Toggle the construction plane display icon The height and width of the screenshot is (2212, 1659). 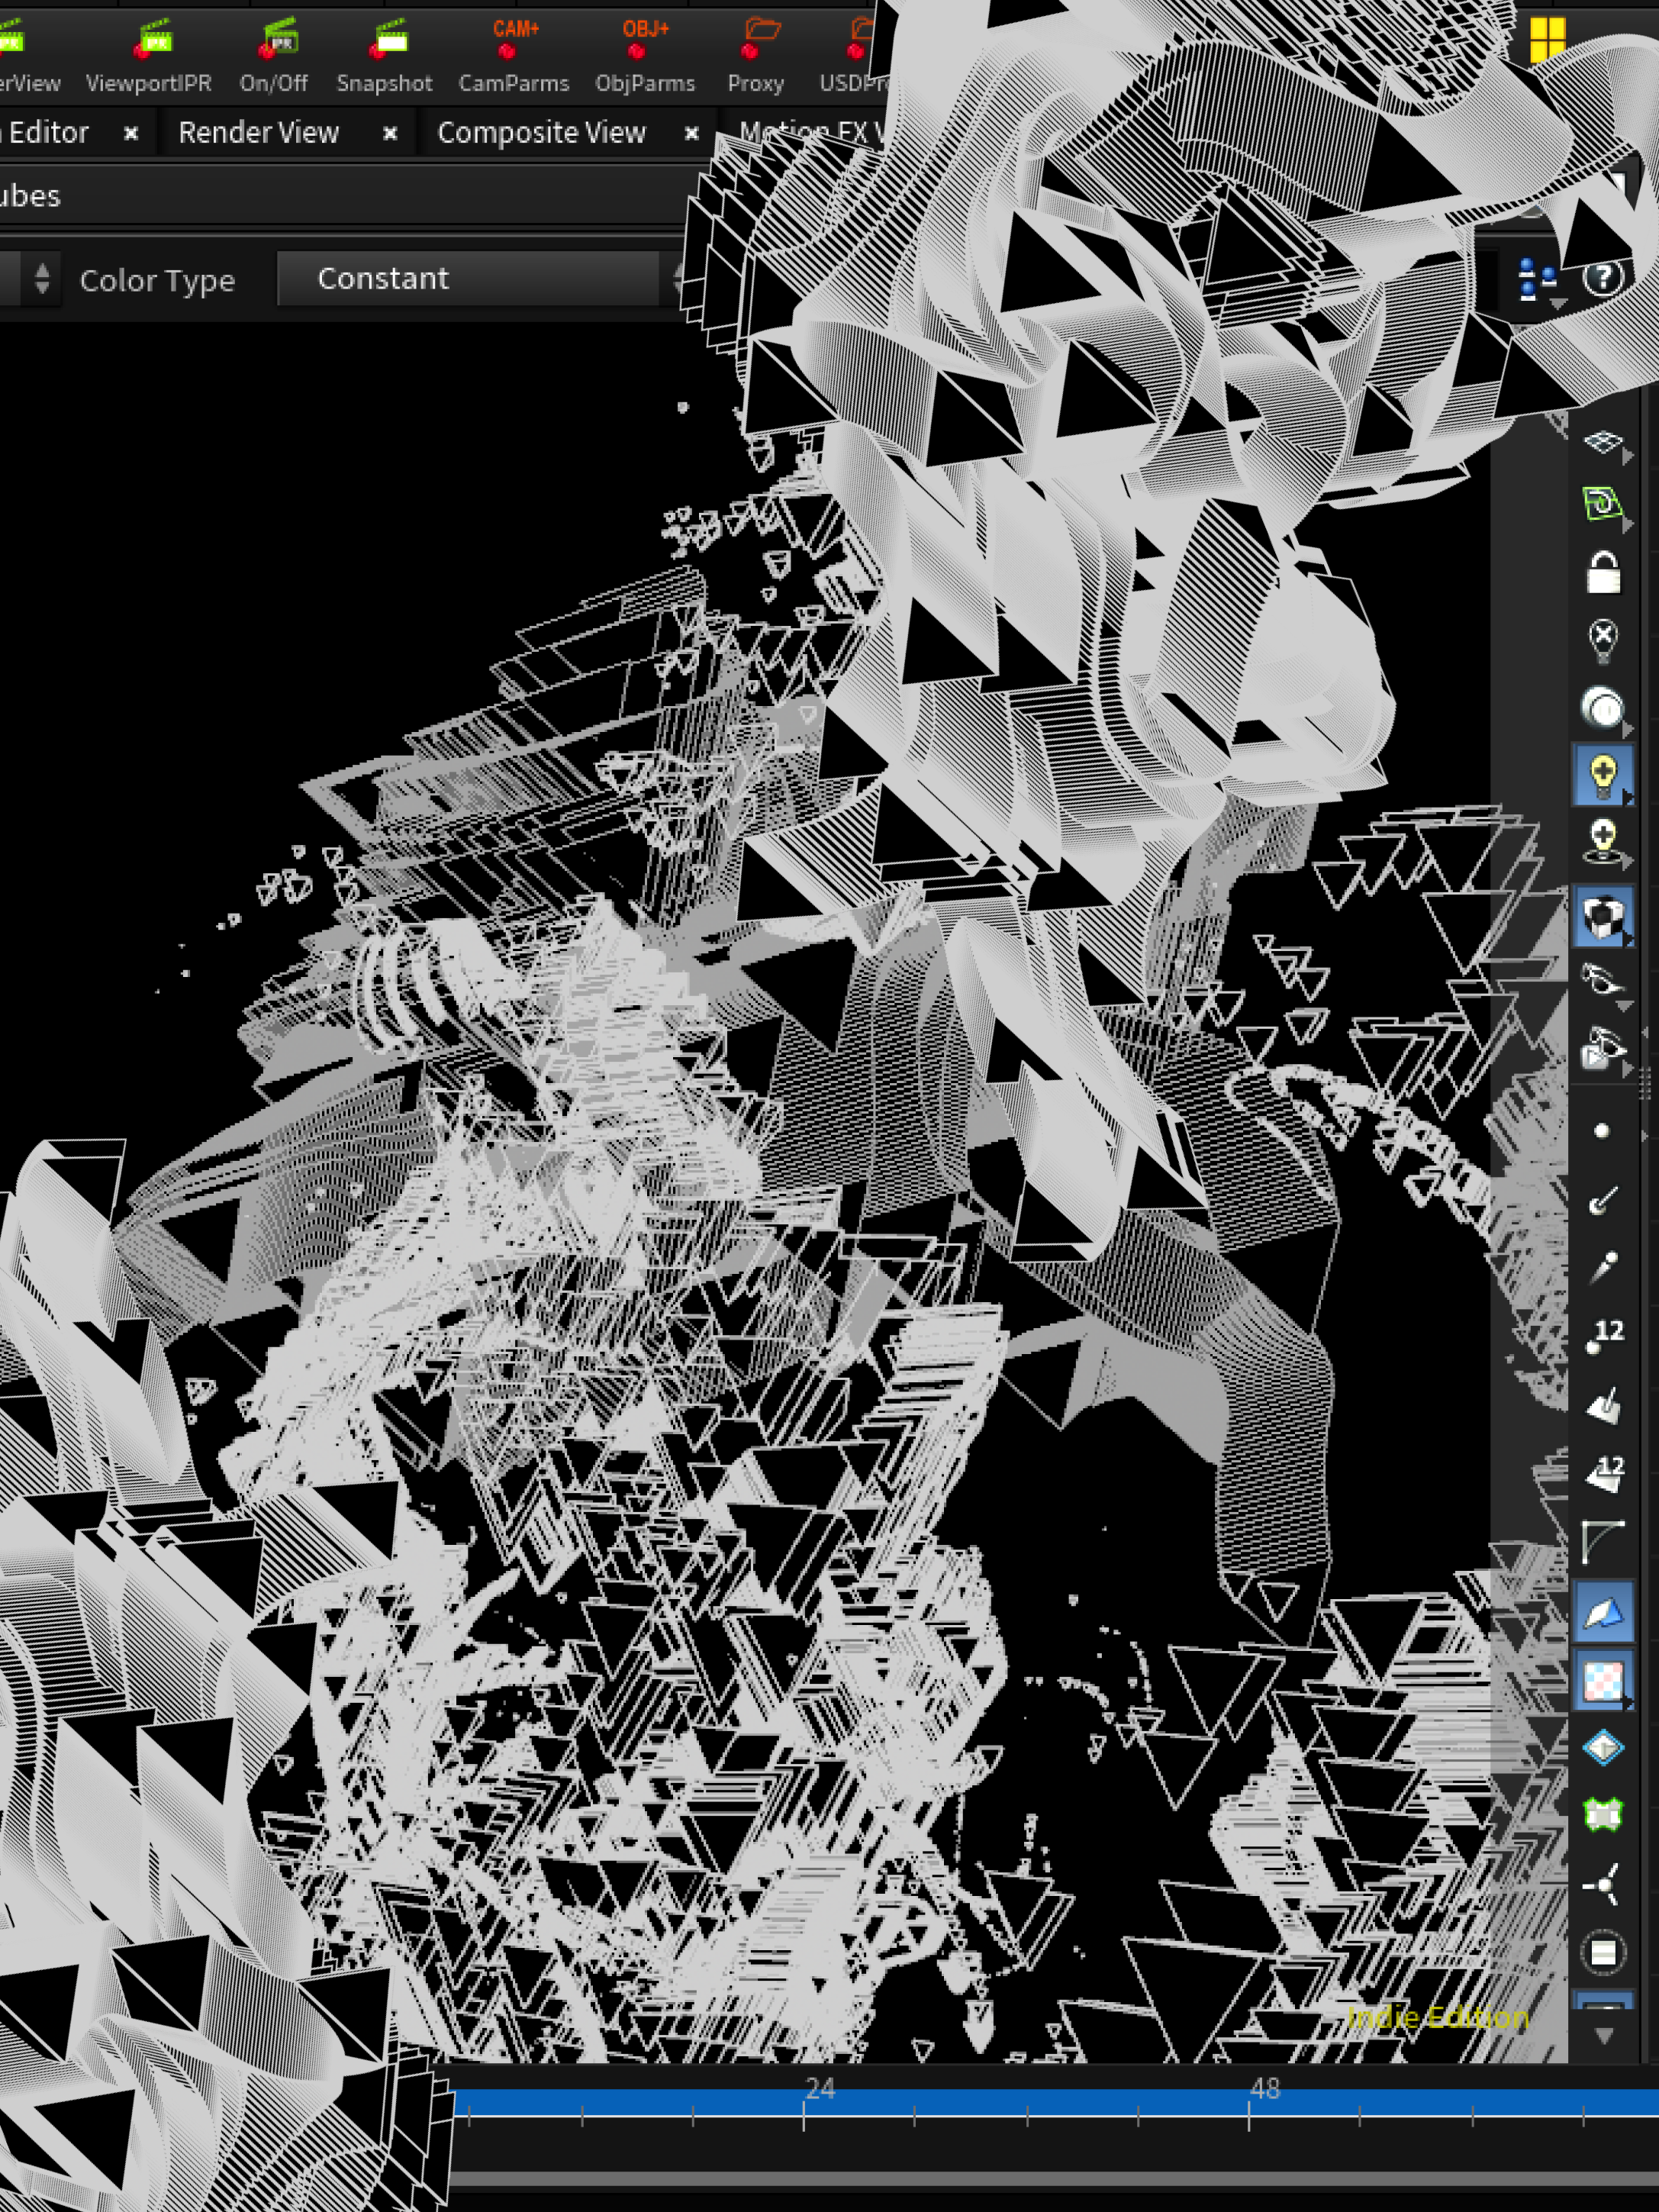(x=1603, y=441)
